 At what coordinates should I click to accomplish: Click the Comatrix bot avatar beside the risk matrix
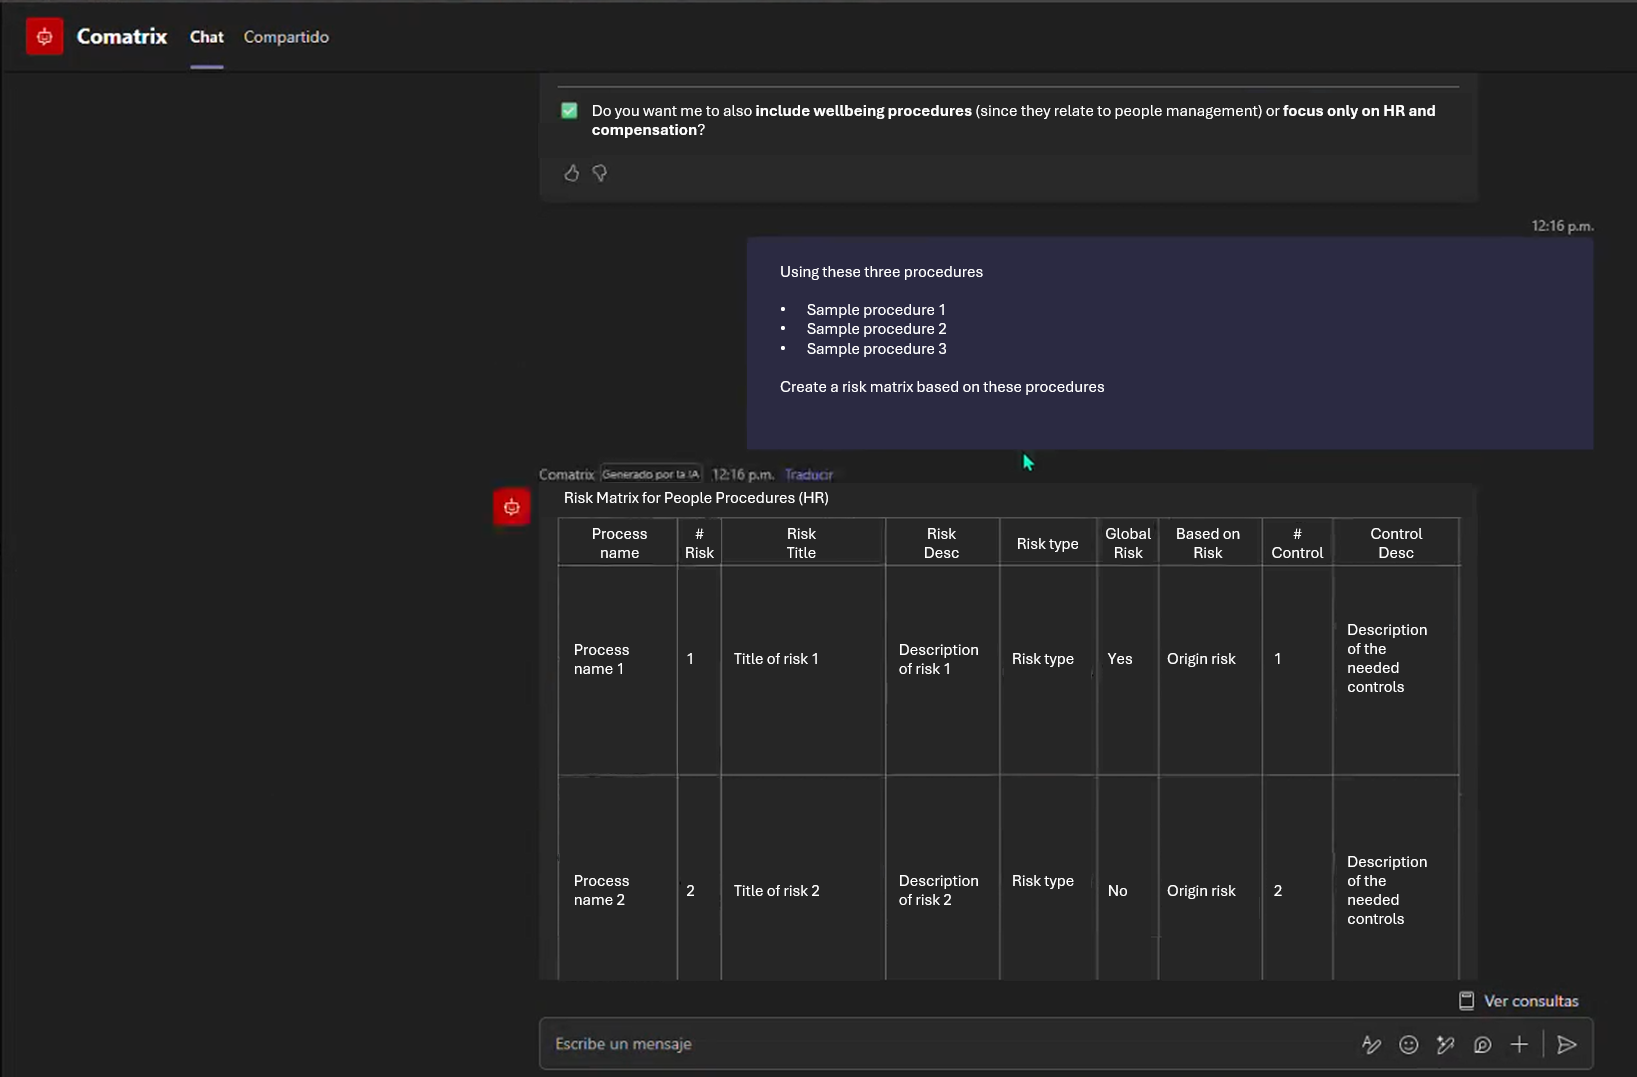pyautogui.click(x=512, y=507)
